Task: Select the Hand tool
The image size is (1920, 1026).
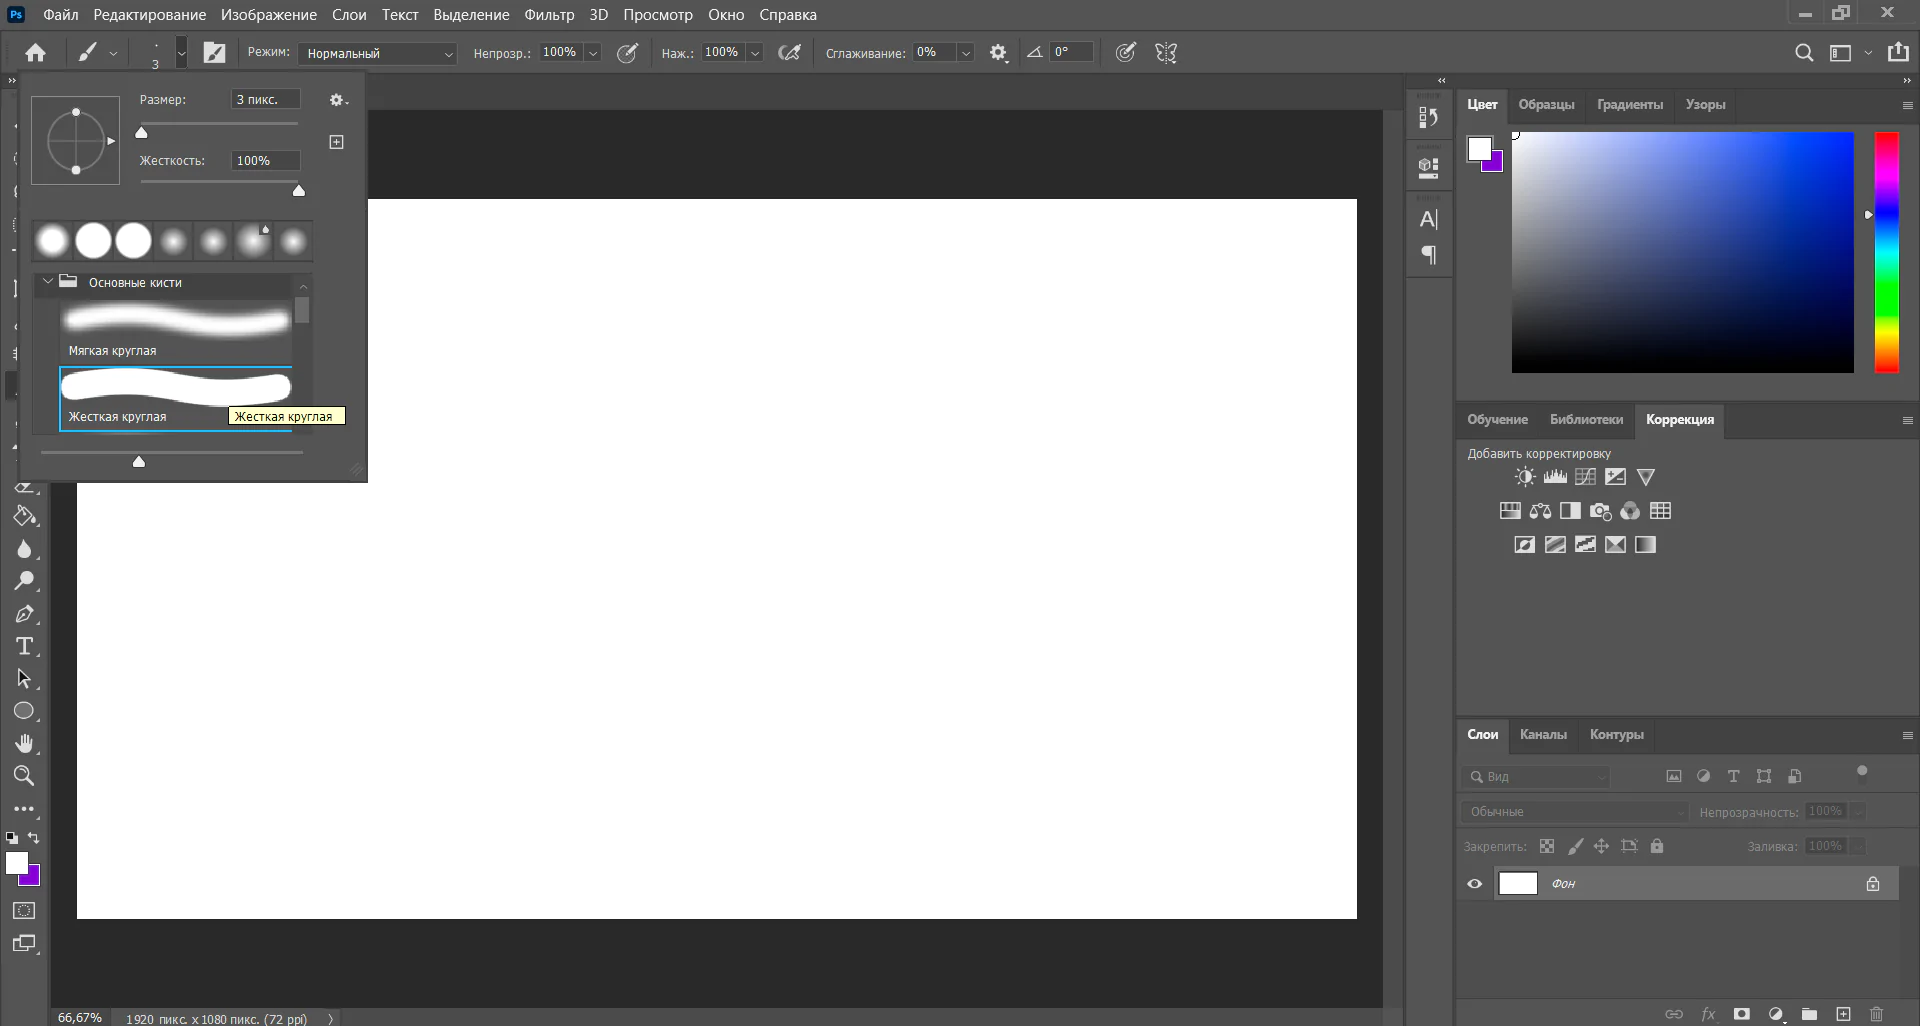Action: [x=24, y=743]
